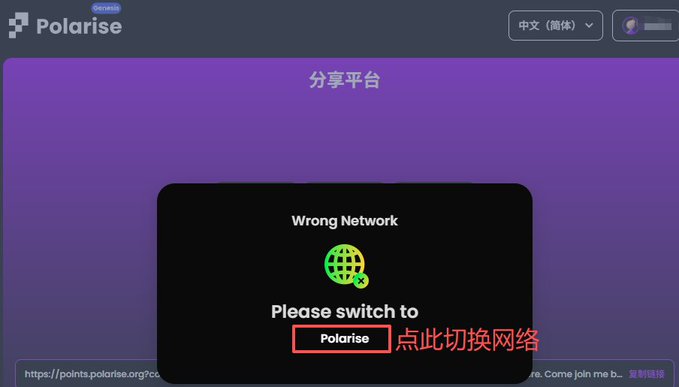Click the green globe network icon

(345, 264)
